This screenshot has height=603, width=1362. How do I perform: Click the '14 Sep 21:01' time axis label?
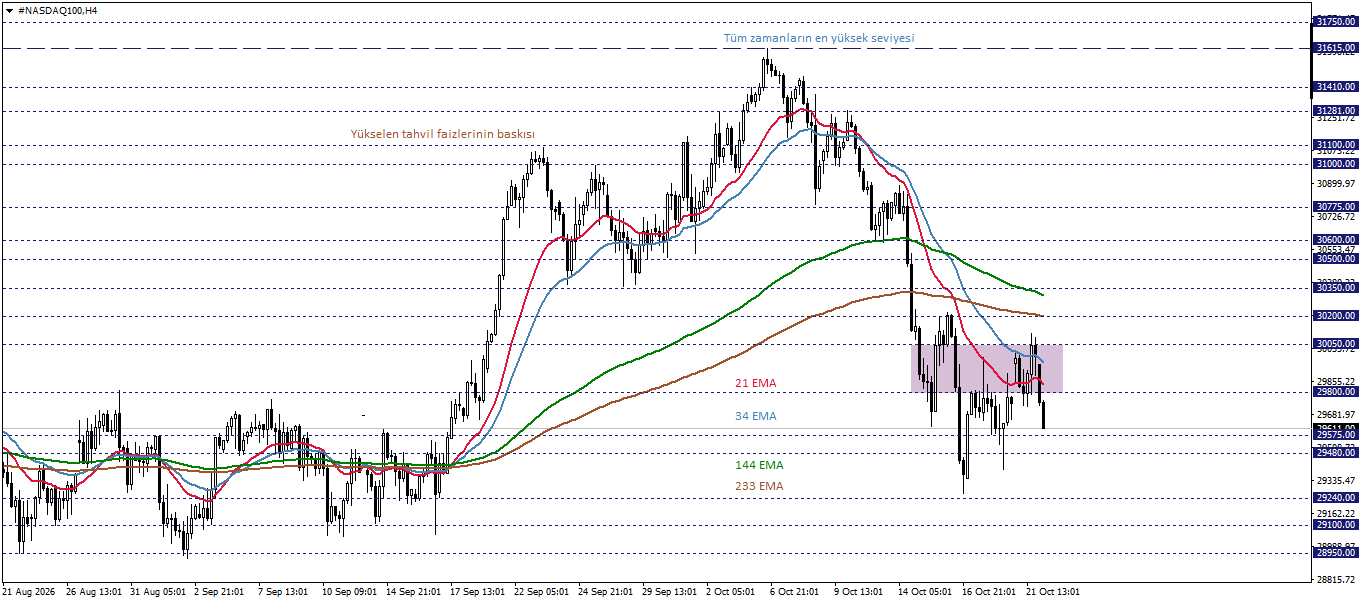(414, 592)
